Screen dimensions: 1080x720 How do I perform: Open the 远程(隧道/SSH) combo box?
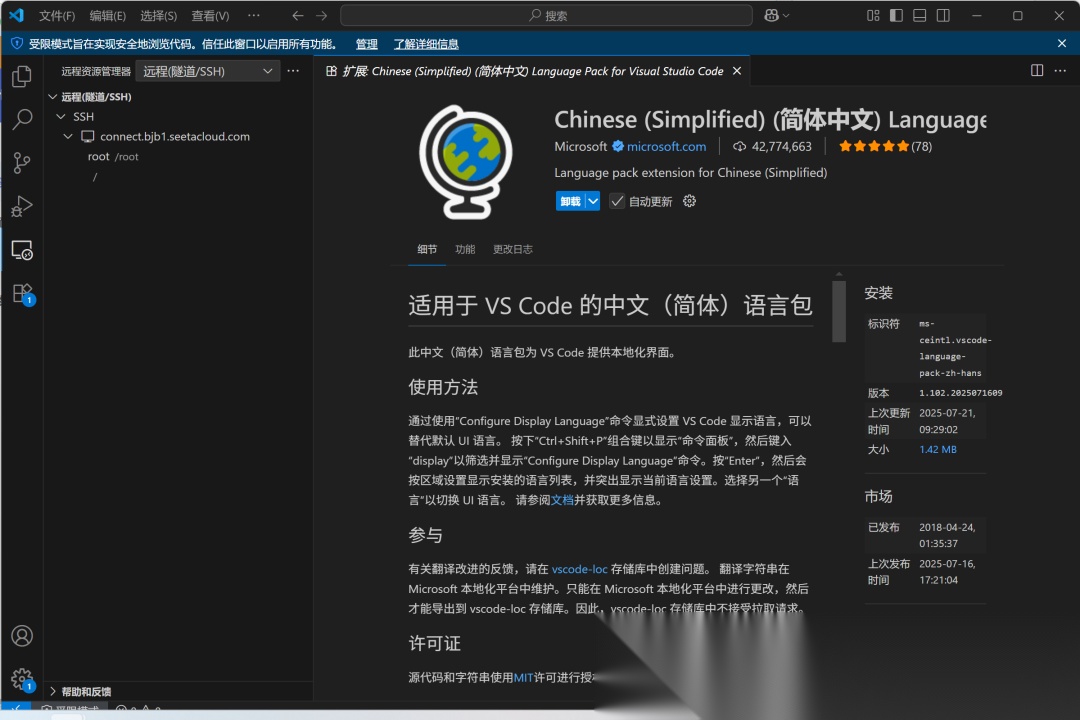pos(207,71)
